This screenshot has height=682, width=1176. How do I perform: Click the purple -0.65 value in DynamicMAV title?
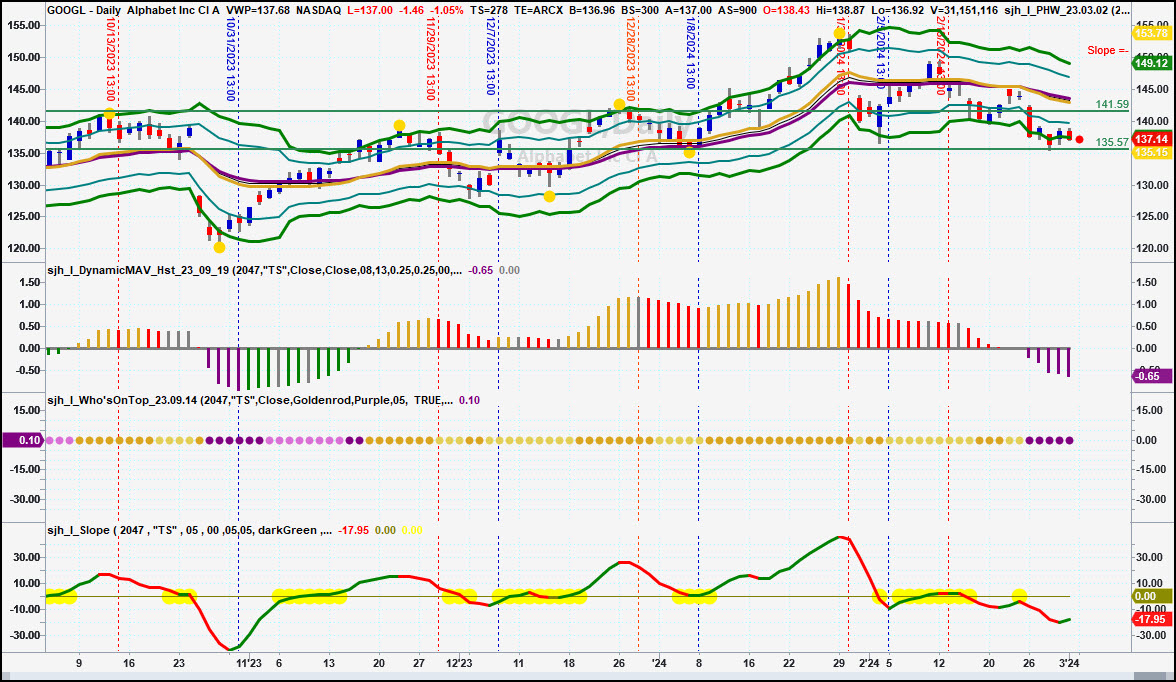pyautogui.click(x=481, y=270)
